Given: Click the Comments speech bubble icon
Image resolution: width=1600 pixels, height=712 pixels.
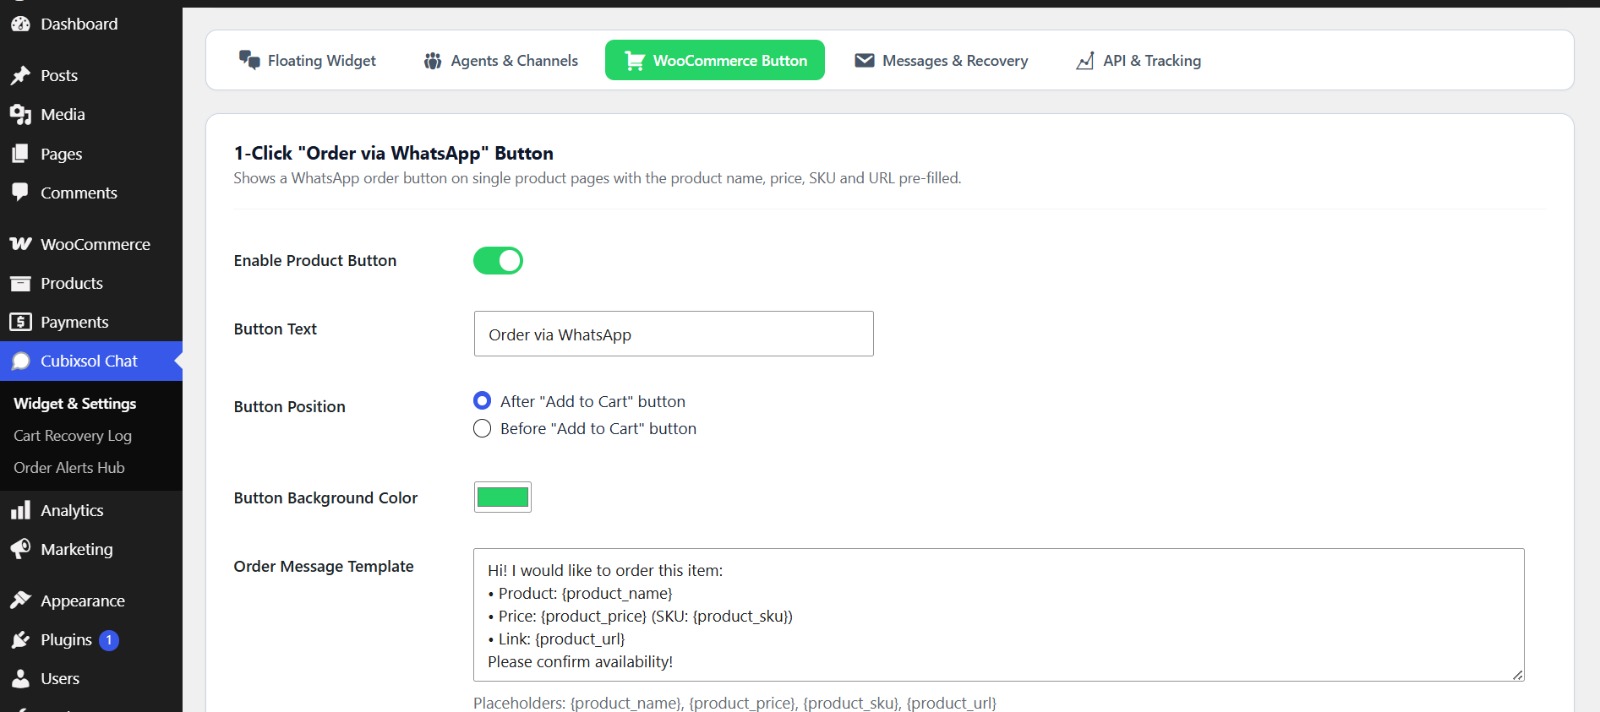Looking at the screenshot, I should (x=20, y=192).
